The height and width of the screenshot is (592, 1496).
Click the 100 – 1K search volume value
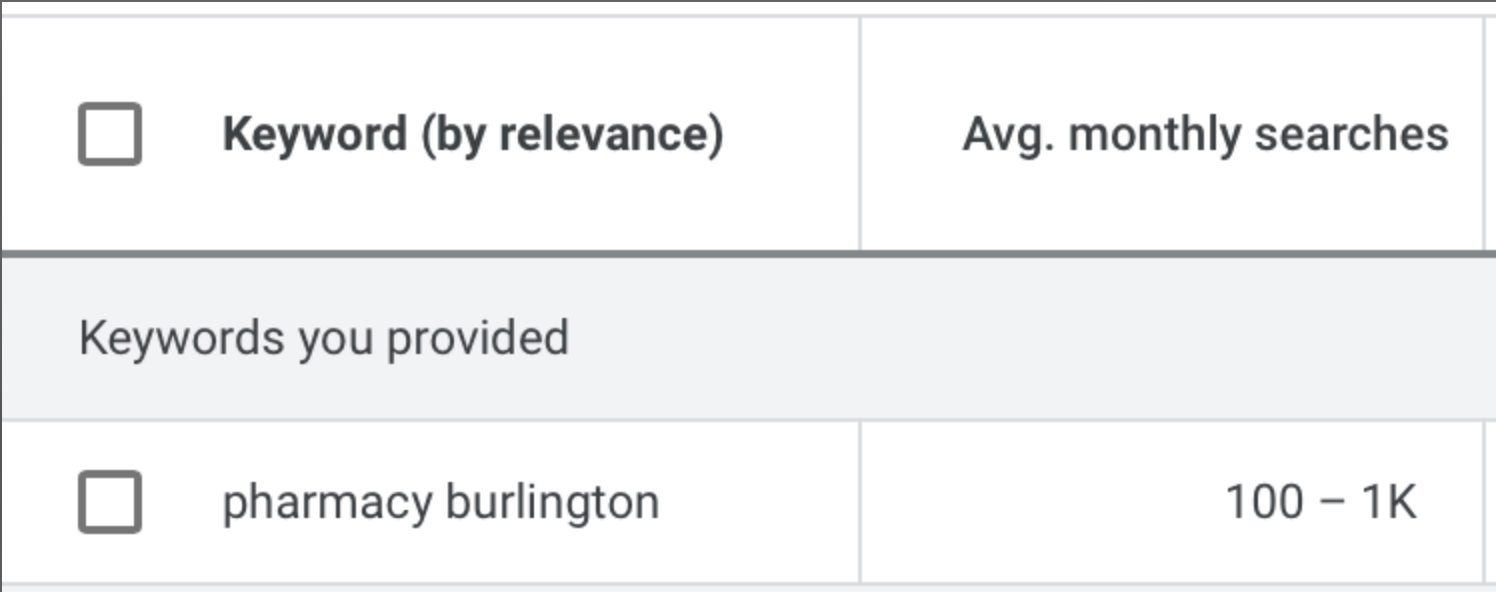point(1321,502)
